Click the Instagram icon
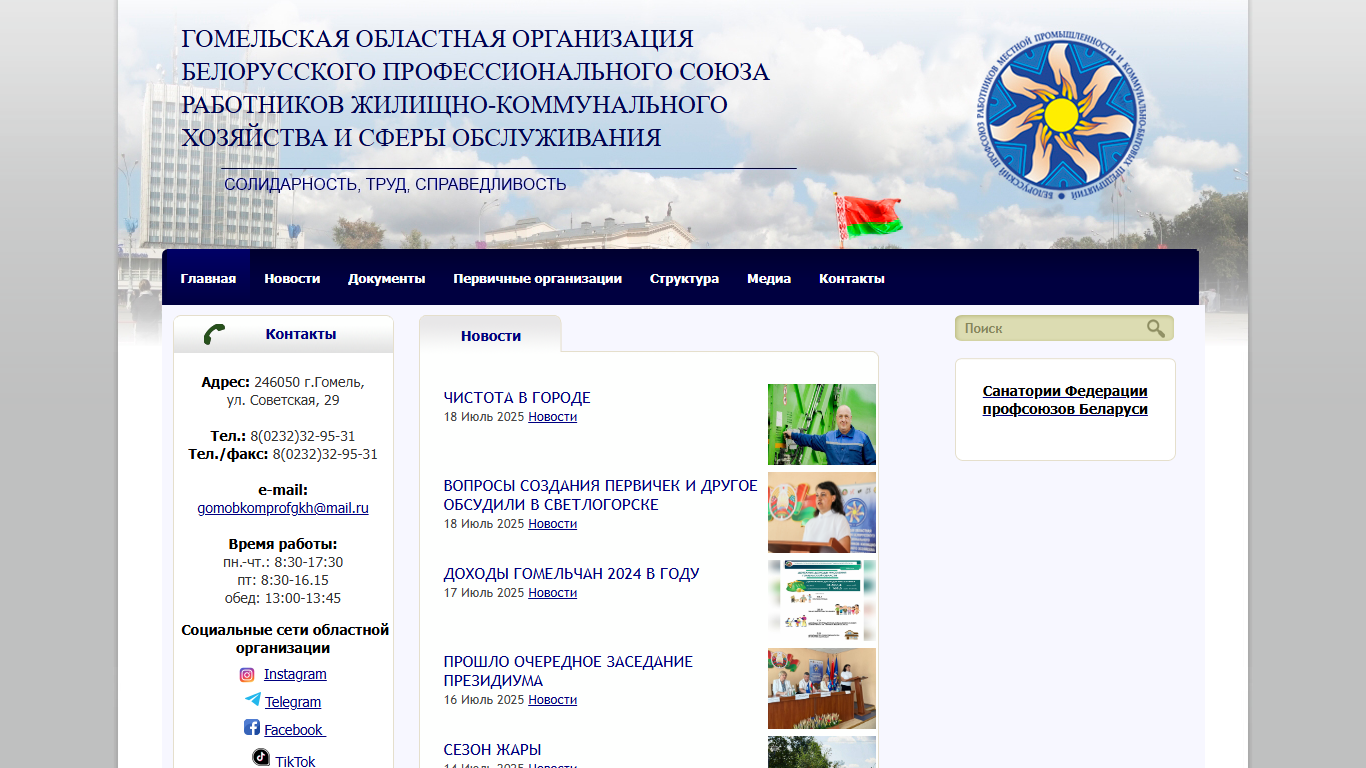Screen dimensions: 1366x768 pos(247,675)
